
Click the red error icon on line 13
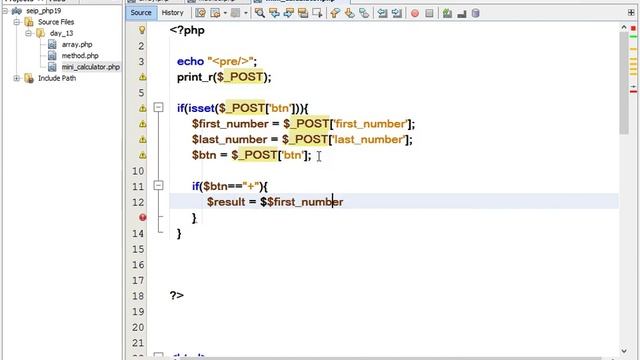[142, 218]
